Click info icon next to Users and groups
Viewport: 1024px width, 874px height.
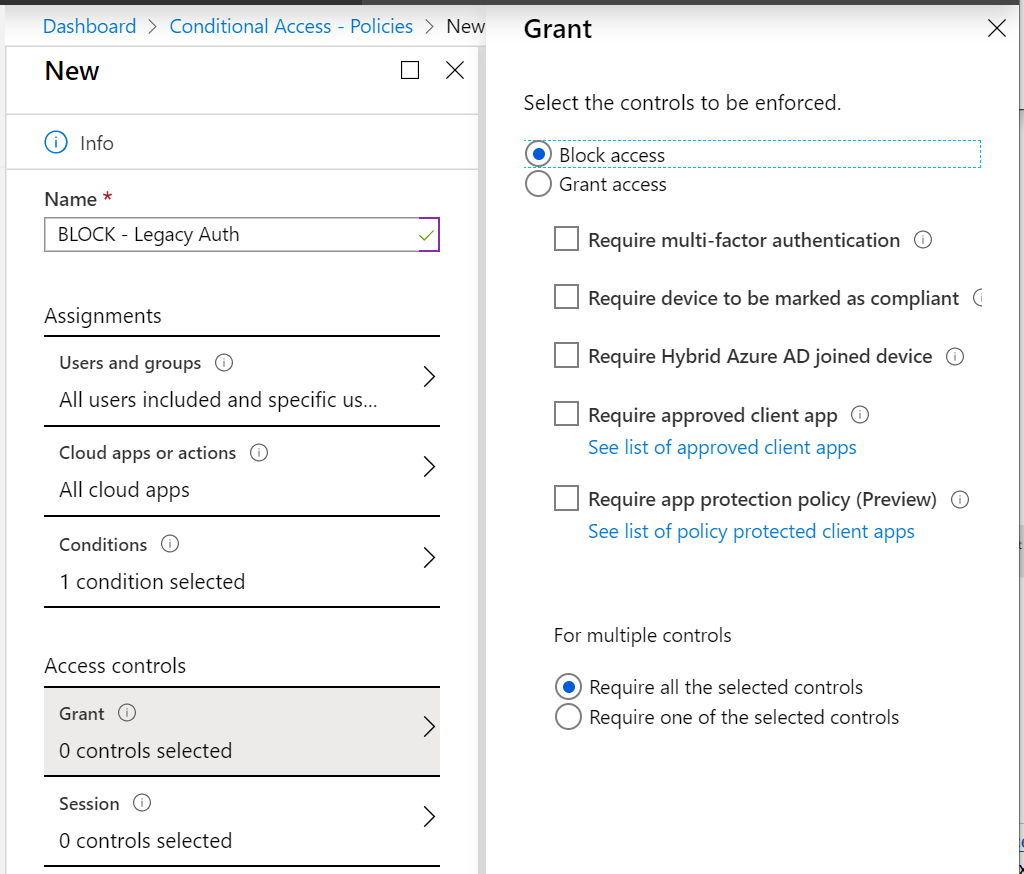(x=224, y=363)
